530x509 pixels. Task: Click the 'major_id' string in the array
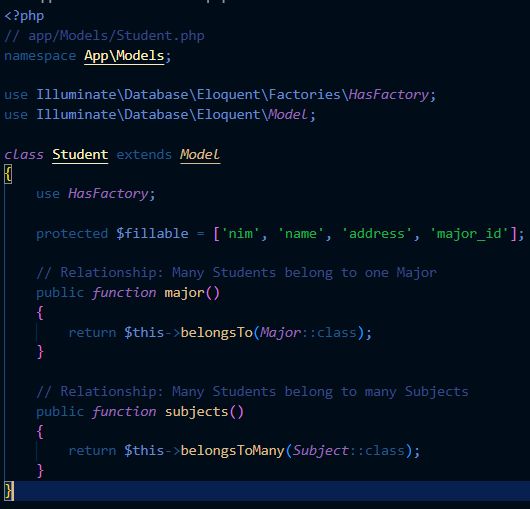pyautogui.click(x=469, y=234)
